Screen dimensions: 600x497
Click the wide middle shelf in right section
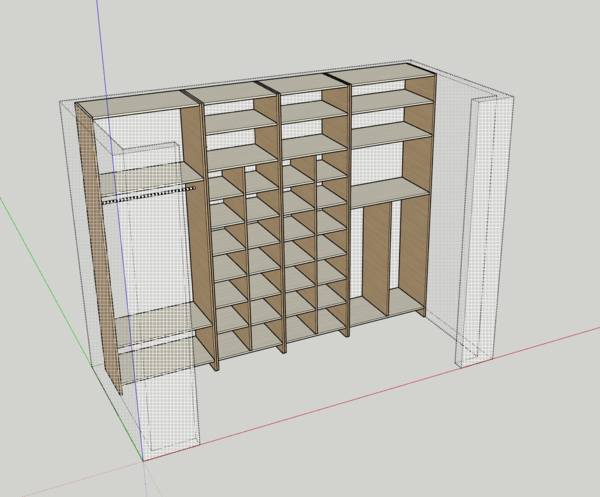coord(385,190)
